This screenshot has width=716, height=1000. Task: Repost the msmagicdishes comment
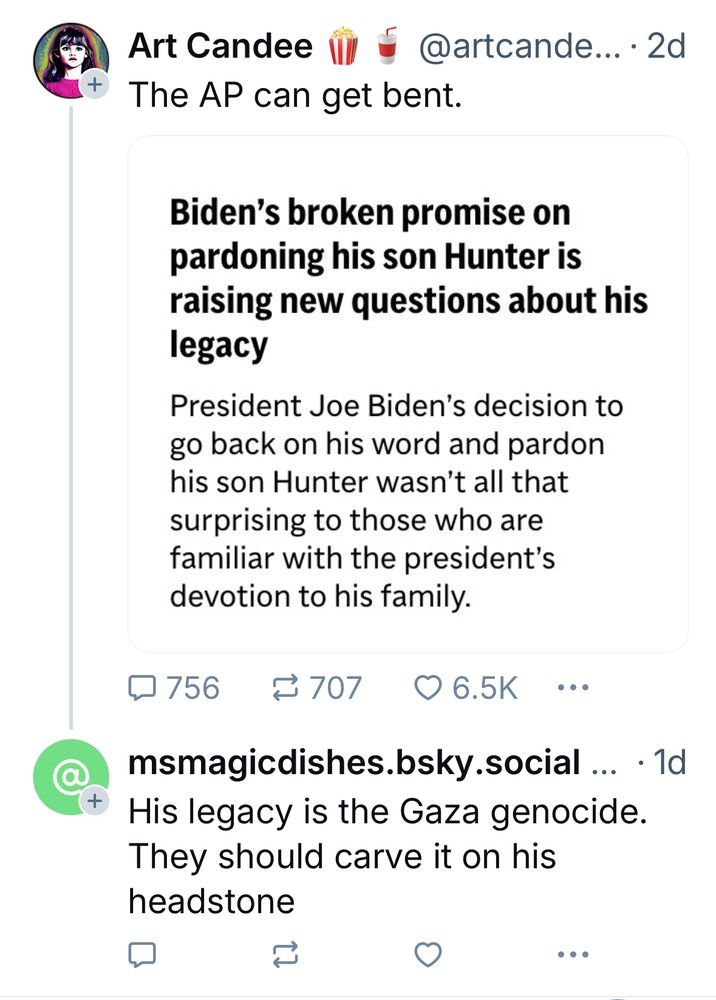tap(285, 955)
